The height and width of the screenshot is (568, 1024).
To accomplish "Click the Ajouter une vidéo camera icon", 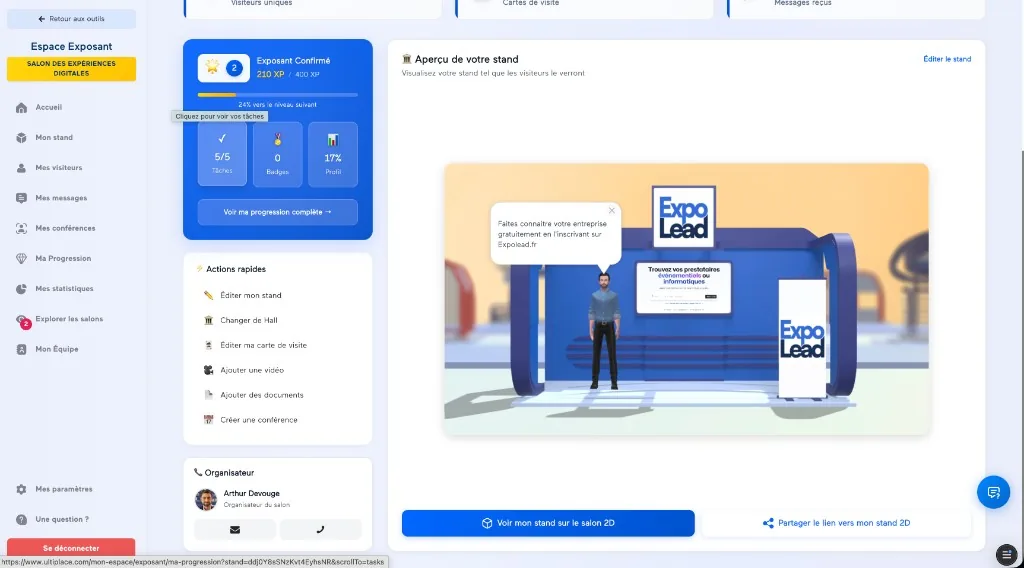I will pos(208,370).
